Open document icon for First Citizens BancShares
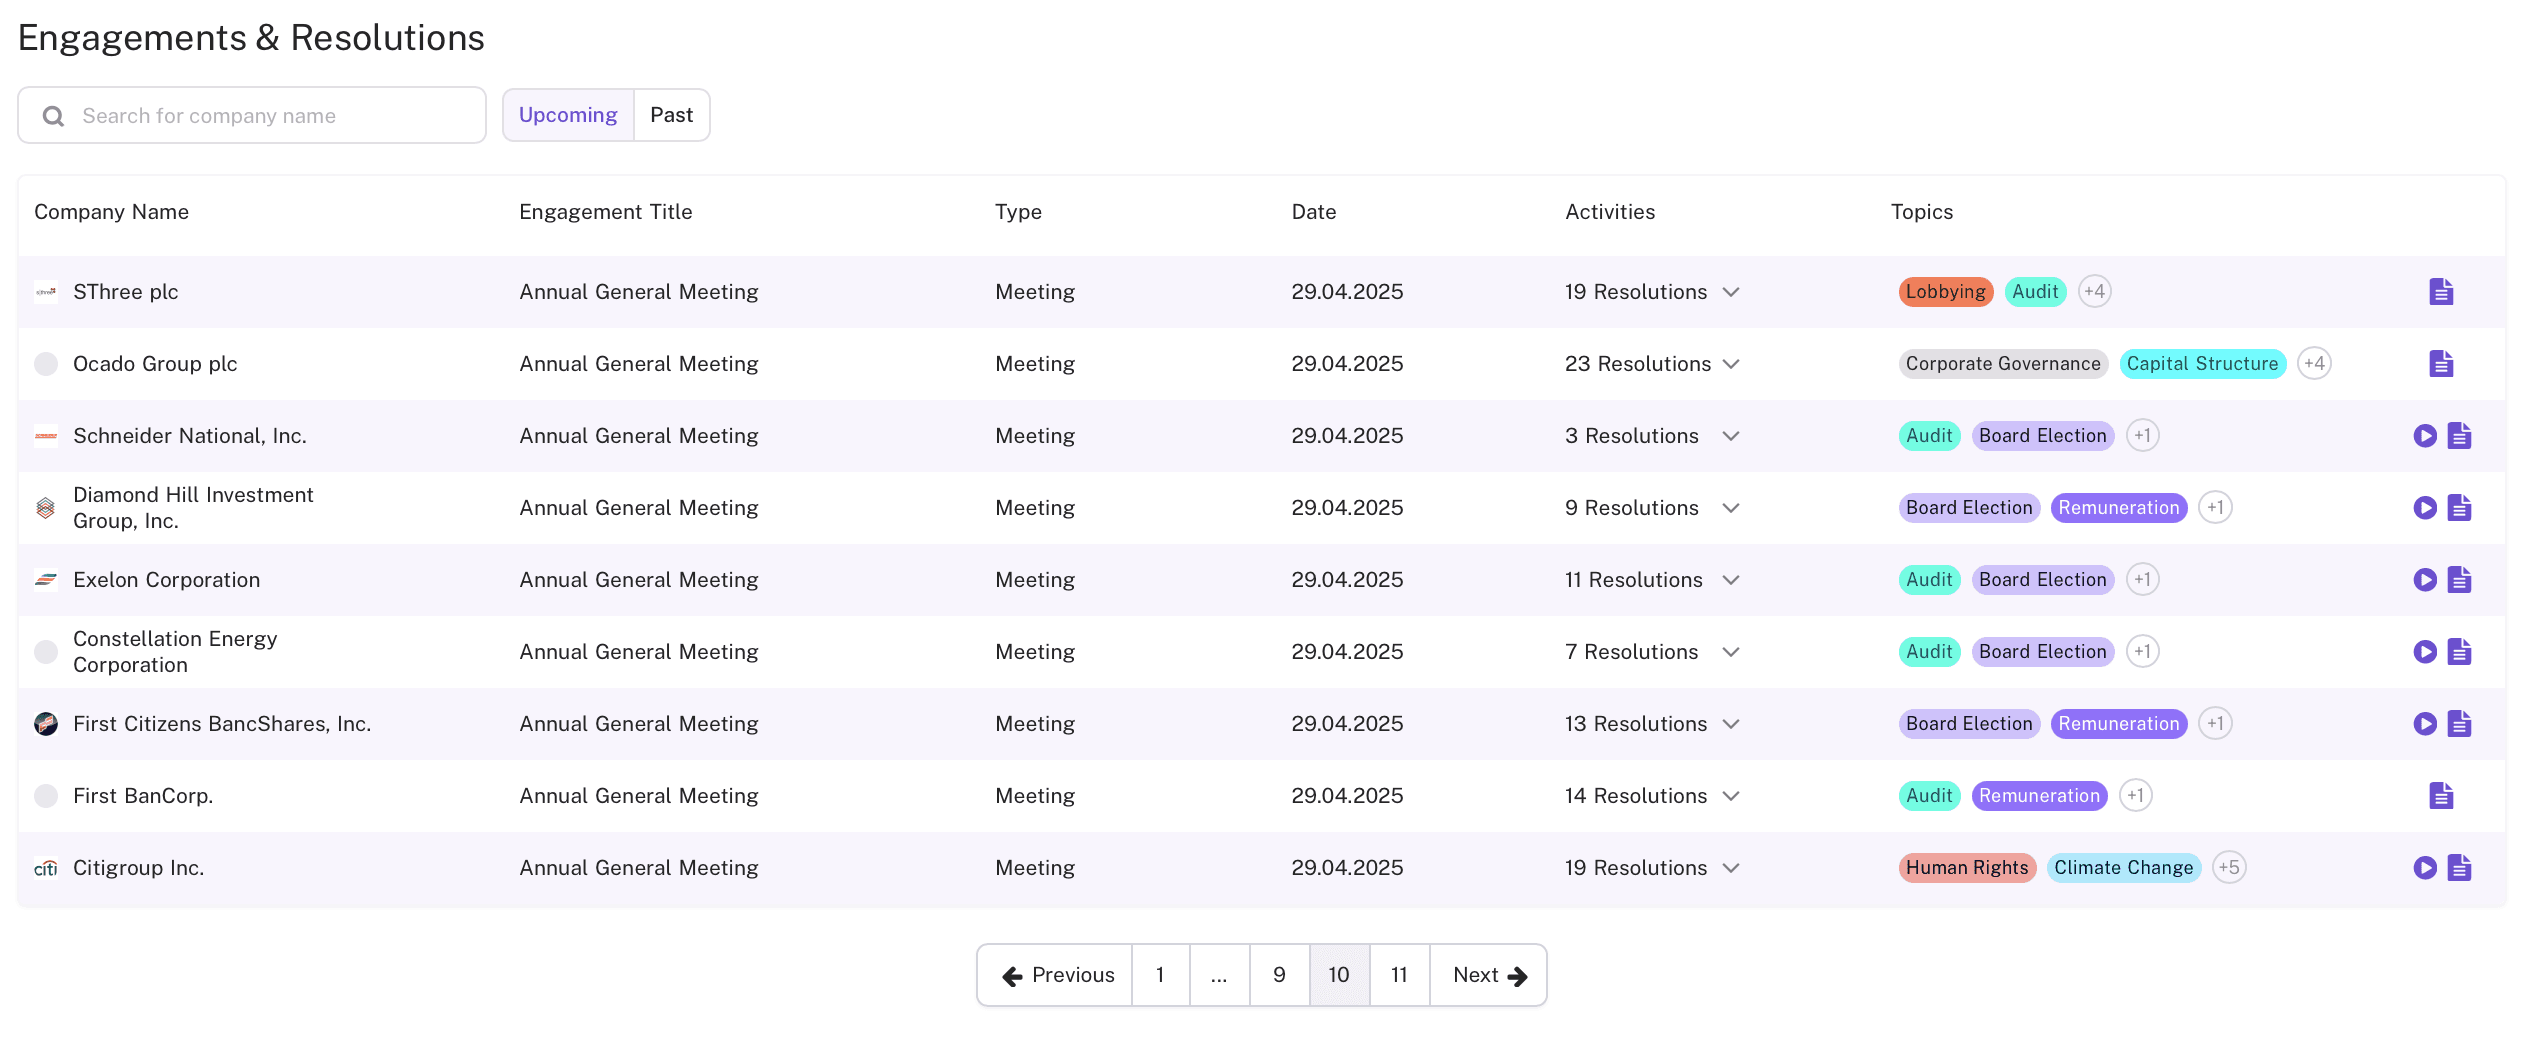2524x1044 pixels. pos(2459,724)
